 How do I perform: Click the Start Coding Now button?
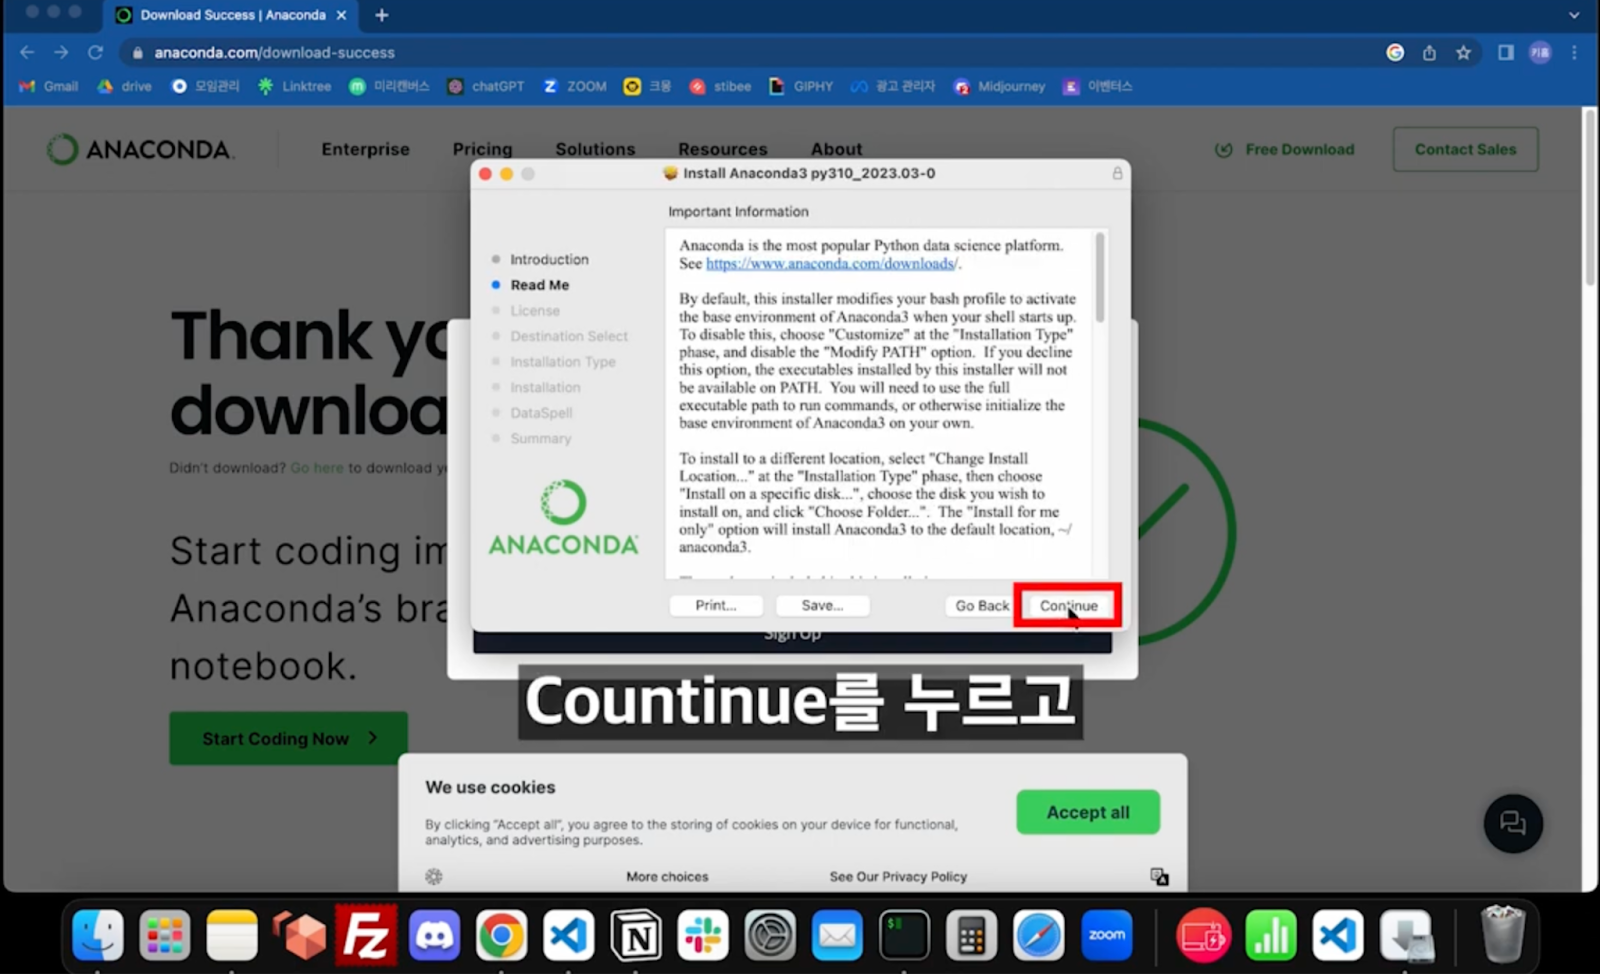[x=288, y=738]
